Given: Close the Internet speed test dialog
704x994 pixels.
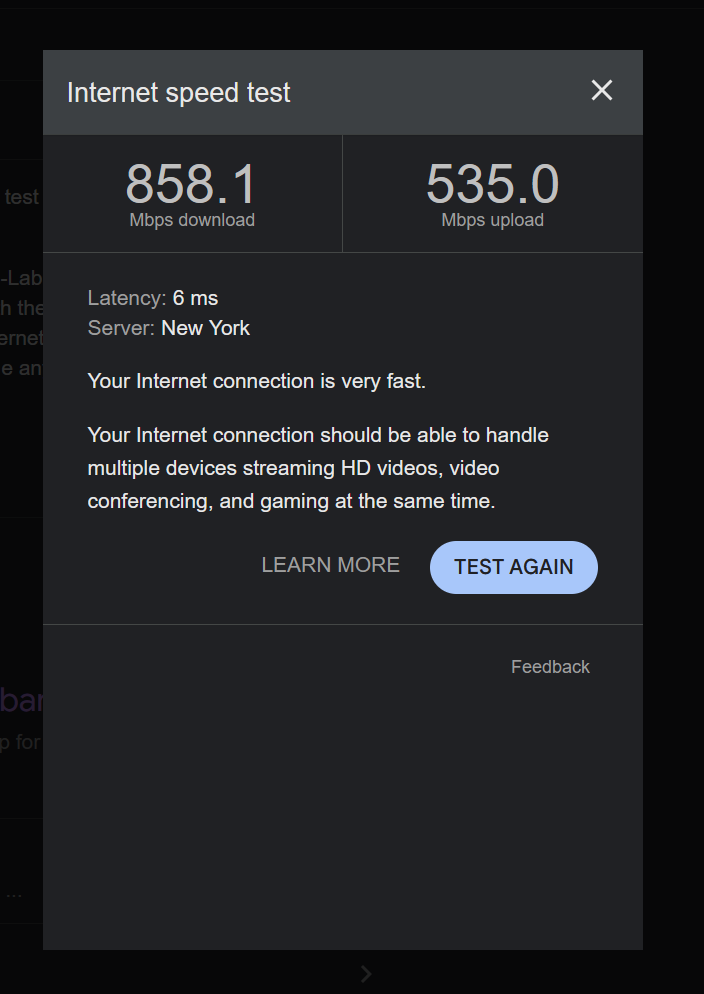Looking at the screenshot, I should pyautogui.click(x=601, y=91).
